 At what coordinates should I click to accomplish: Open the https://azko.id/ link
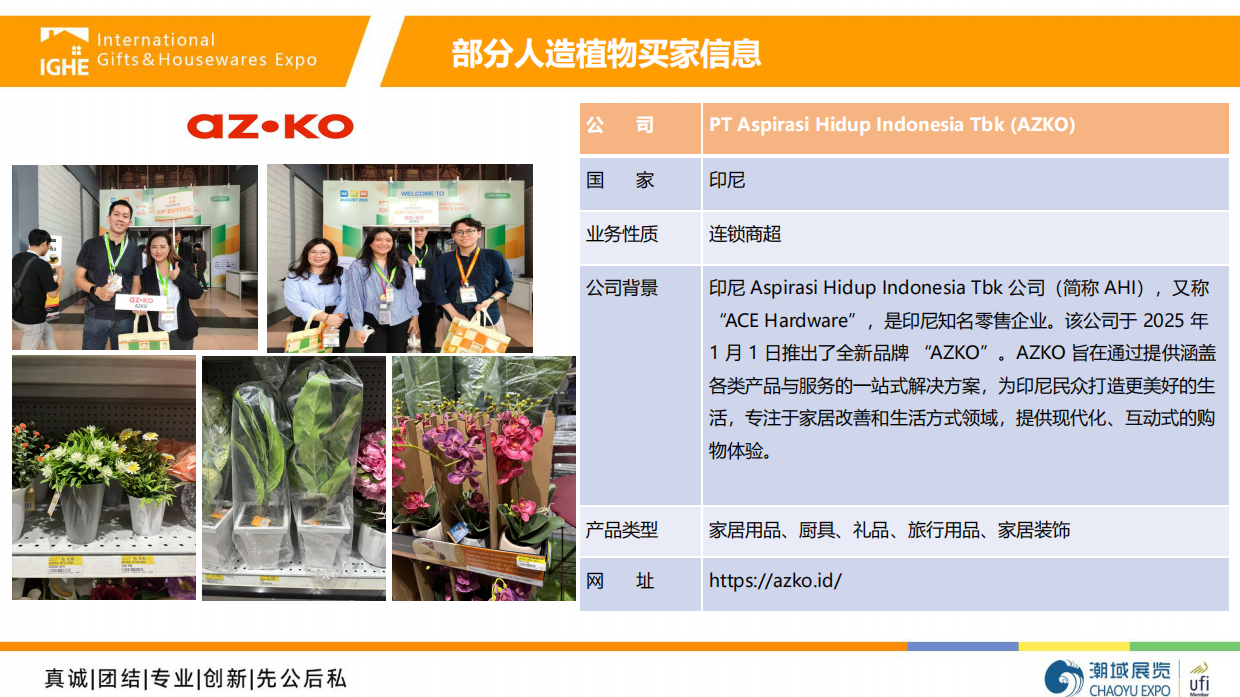[775, 580]
